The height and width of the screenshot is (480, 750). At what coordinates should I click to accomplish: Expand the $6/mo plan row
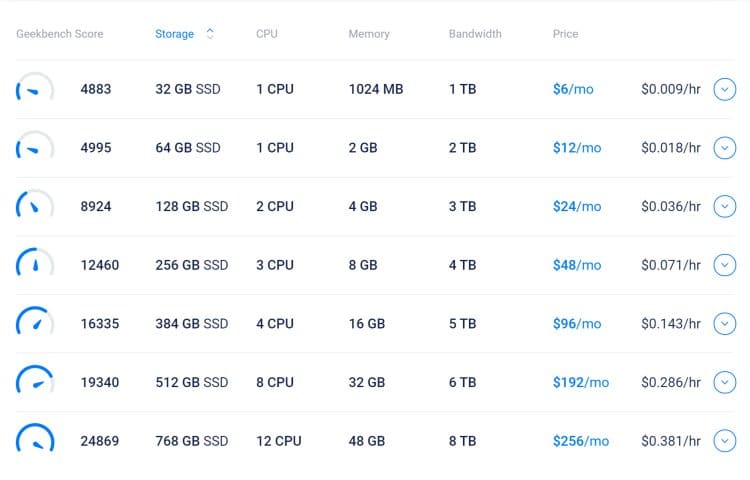725,90
